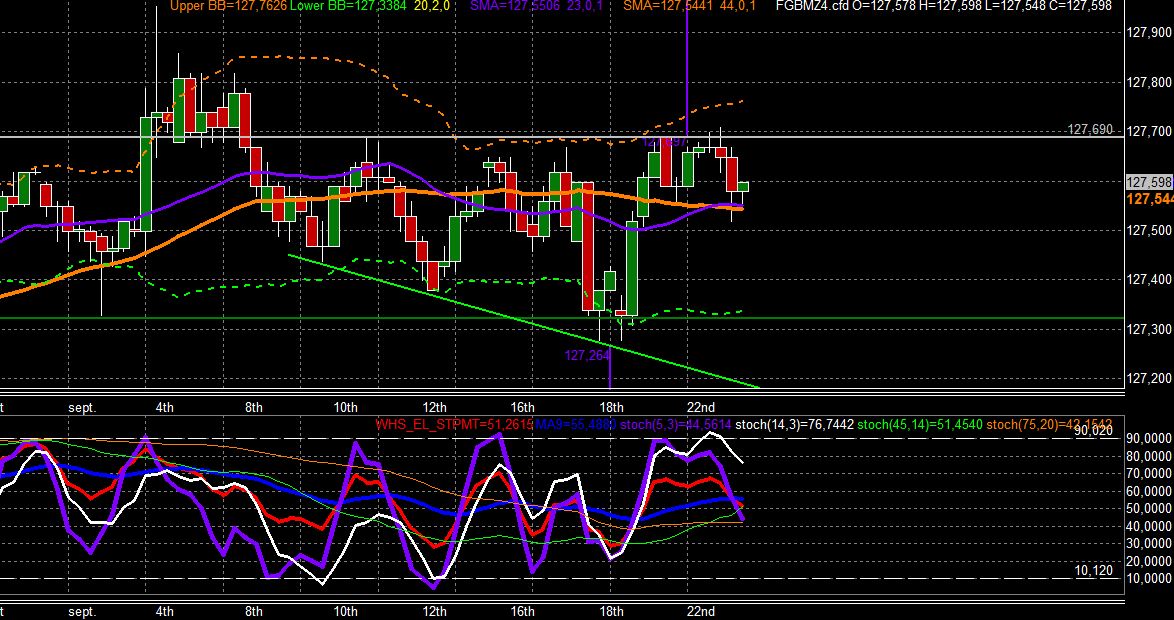This screenshot has height=620, width=1174.
Task: Click the orange SMA=127,5441 label
Action: click(x=670, y=6)
